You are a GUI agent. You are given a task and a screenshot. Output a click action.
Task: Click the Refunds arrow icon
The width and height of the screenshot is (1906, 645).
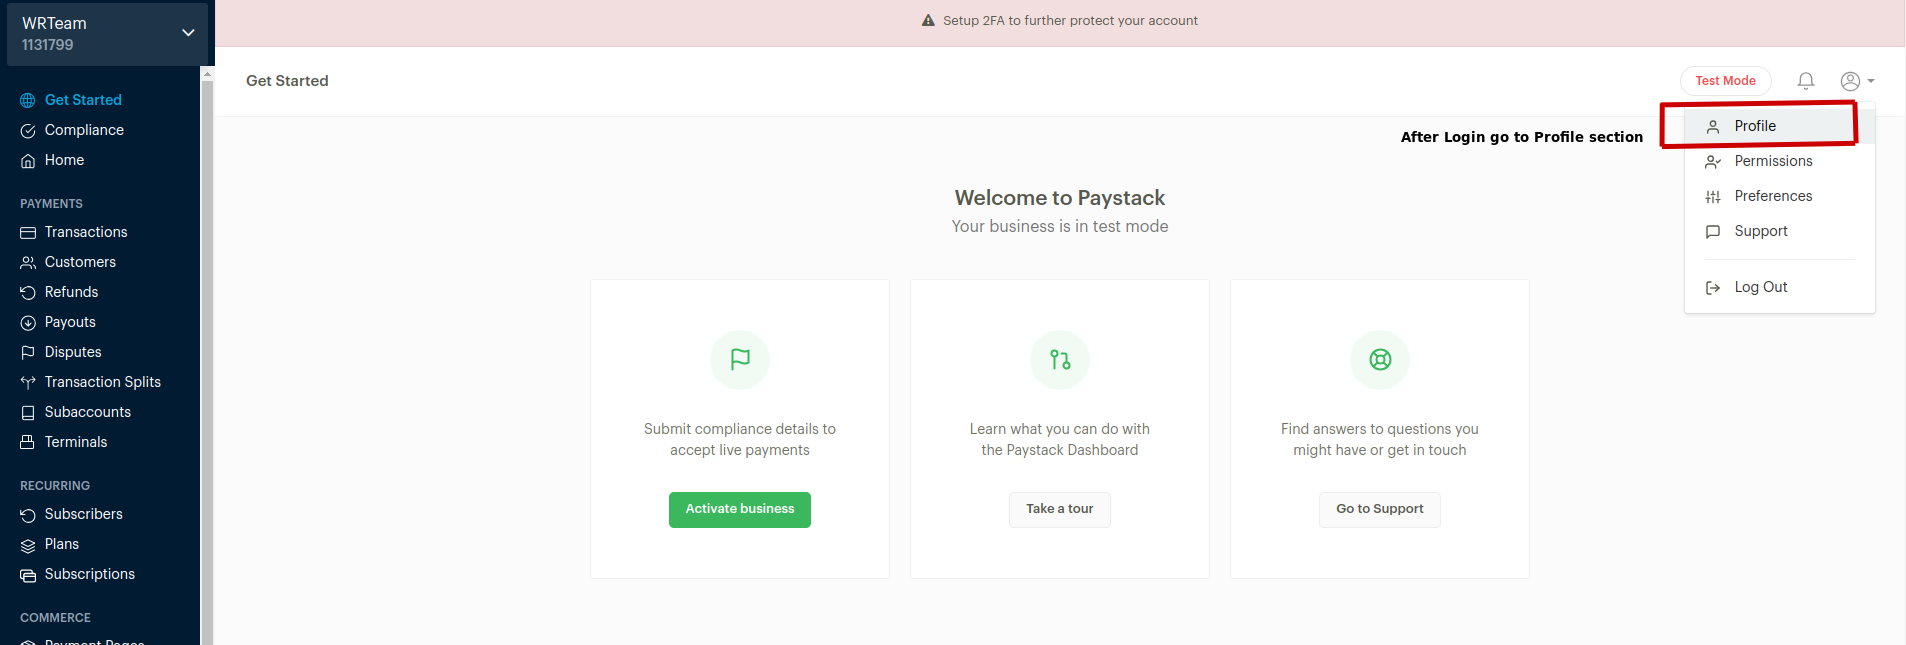28,293
